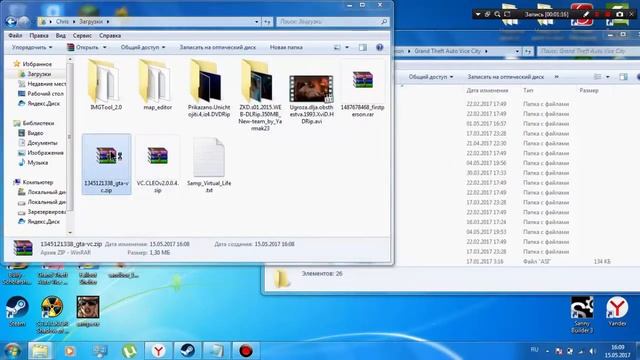Select the 1345121338_gta-vc.zip archive
640x360 pixels.
coord(107,164)
